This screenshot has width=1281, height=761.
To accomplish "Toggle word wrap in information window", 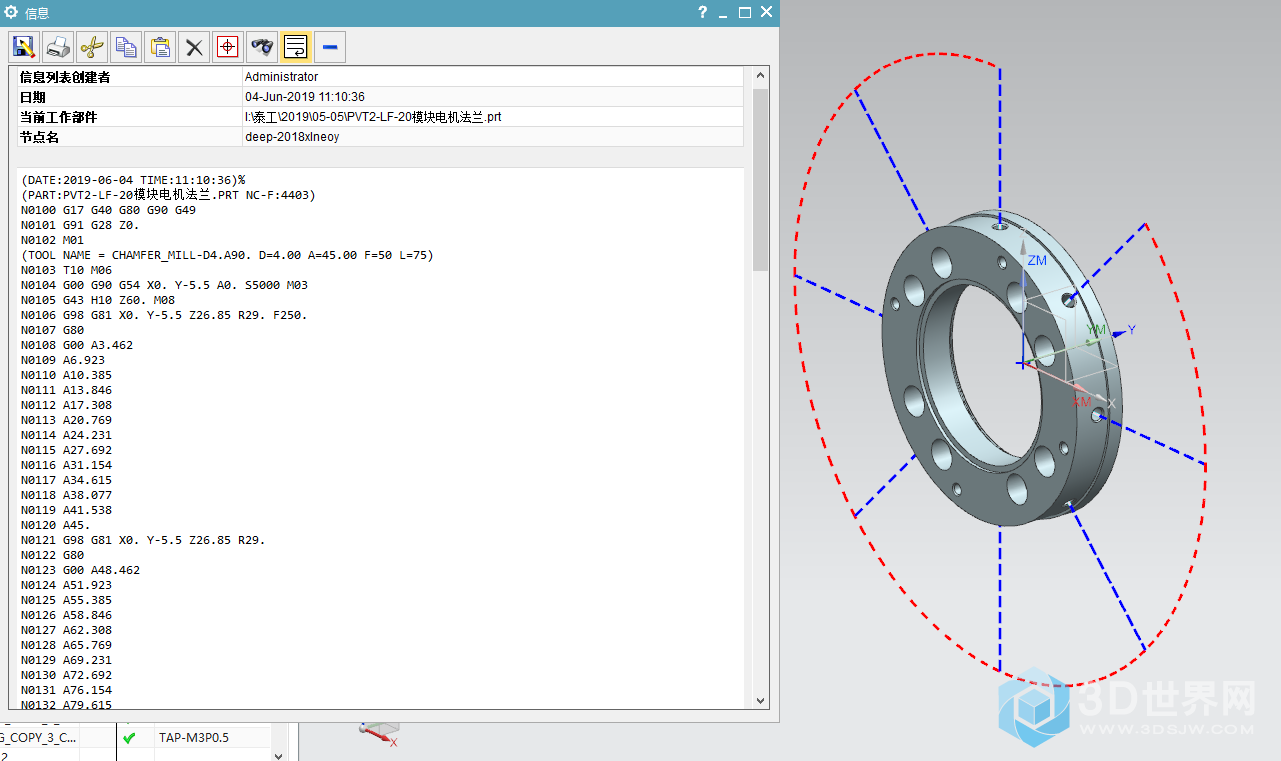I will pyautogui.click(x=296, y=46).
